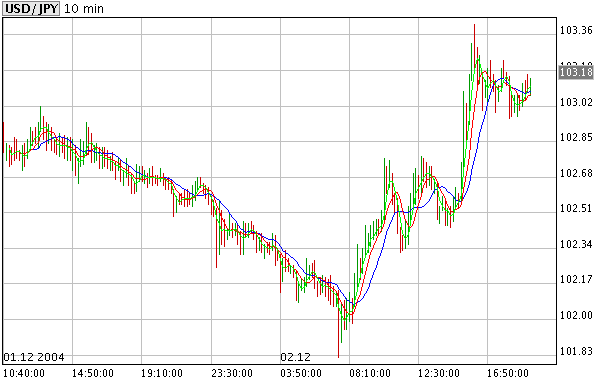
Task: Select the 102.17 price axis label
Action: click(576, 279)
